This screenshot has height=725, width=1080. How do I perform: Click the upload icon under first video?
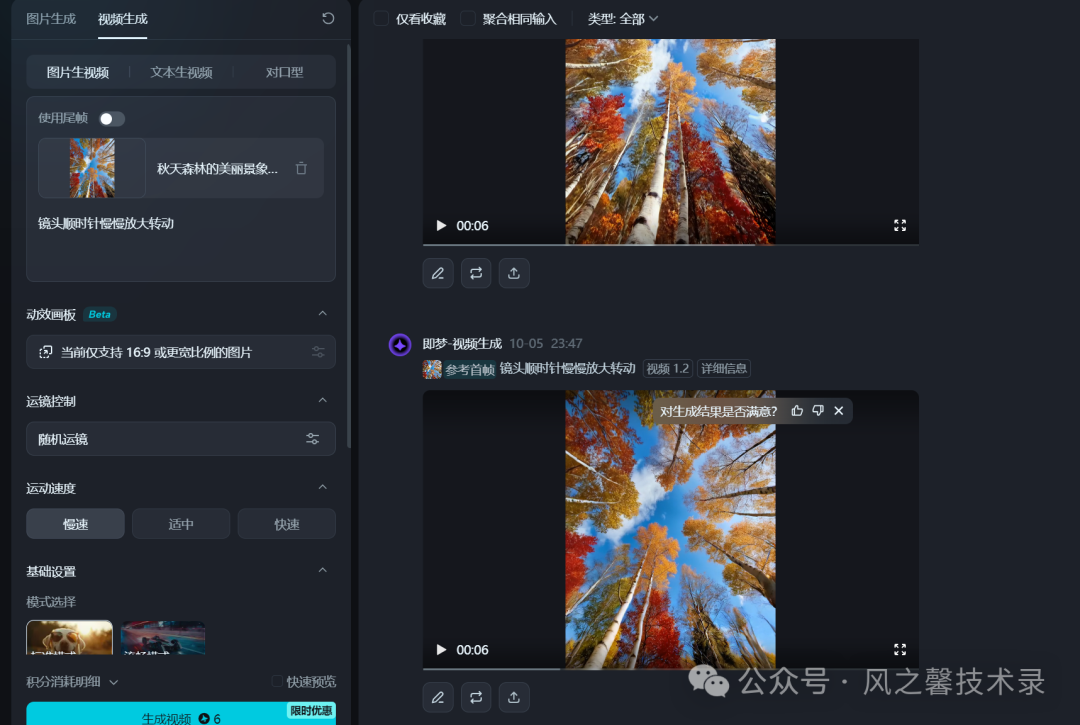(514, 273)
